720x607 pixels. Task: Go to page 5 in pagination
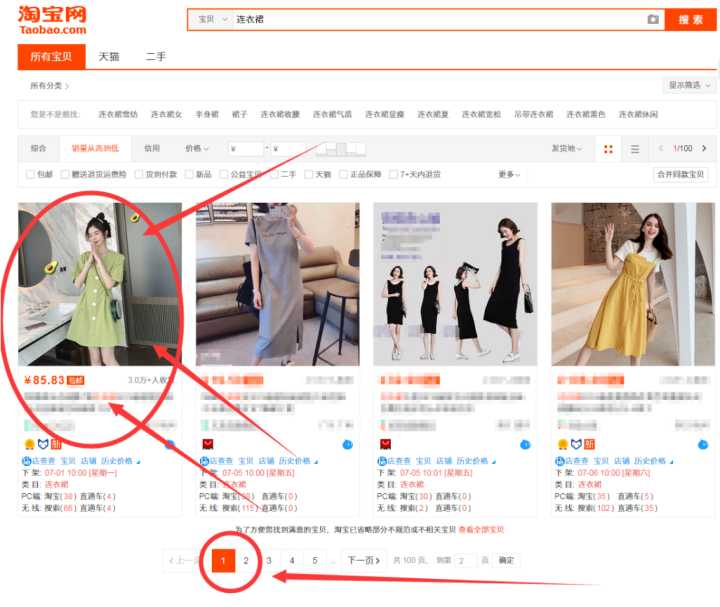(315, 561)
